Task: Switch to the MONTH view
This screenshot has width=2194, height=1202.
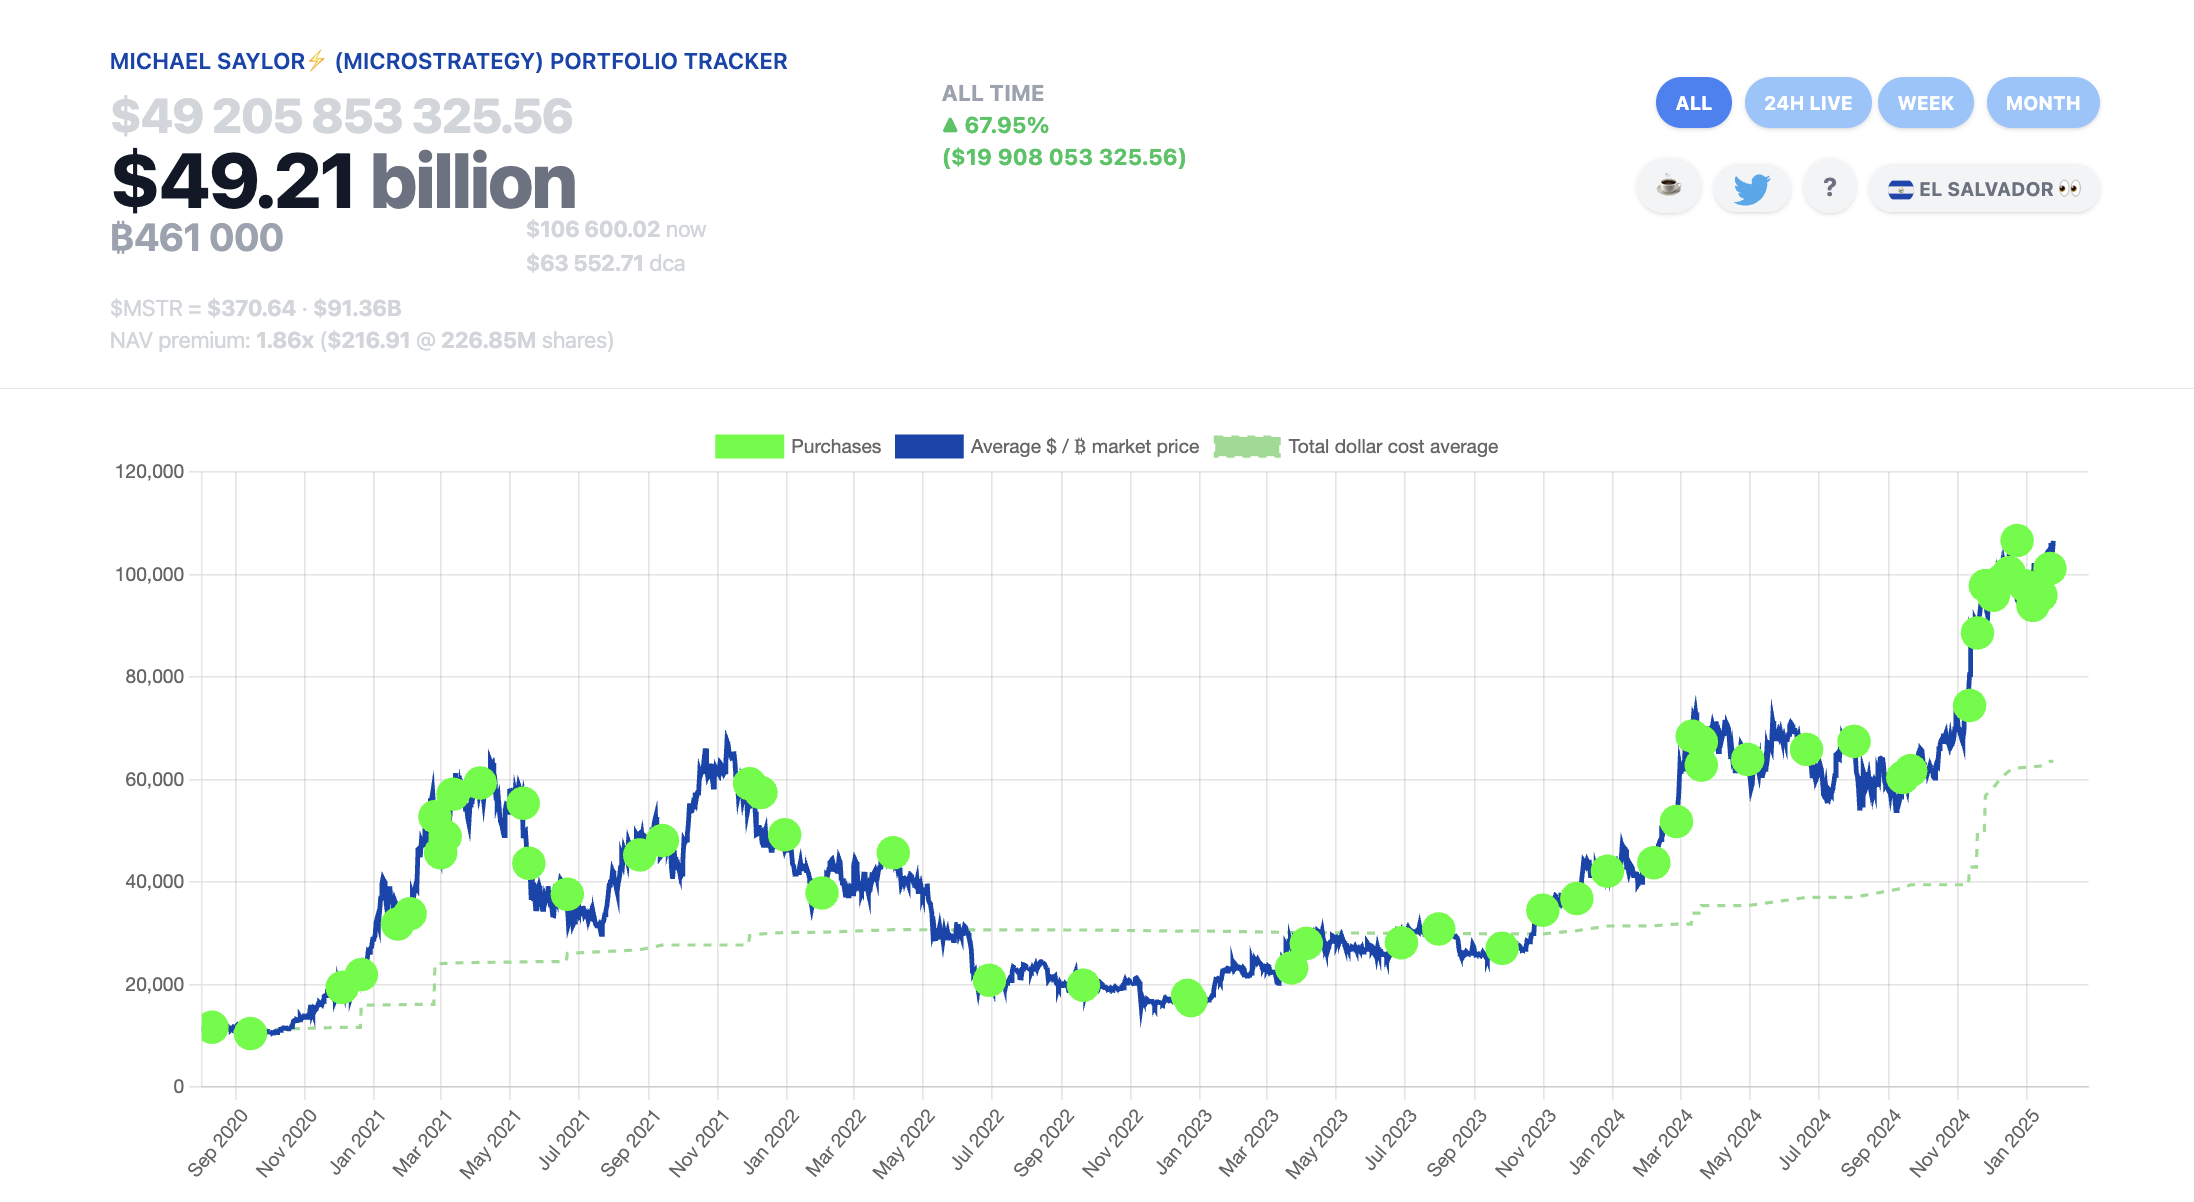Action: pos(2042,103)
